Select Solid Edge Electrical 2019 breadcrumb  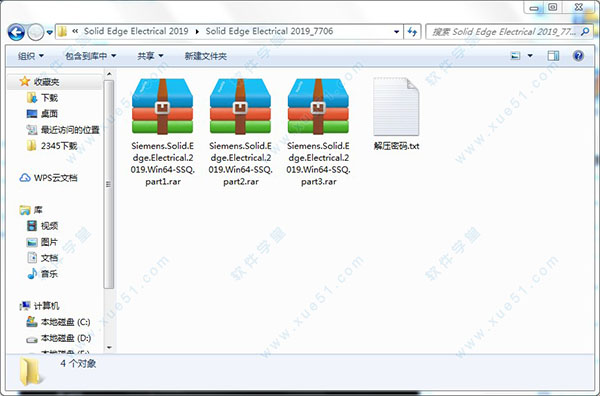click(x=136, y=31)
